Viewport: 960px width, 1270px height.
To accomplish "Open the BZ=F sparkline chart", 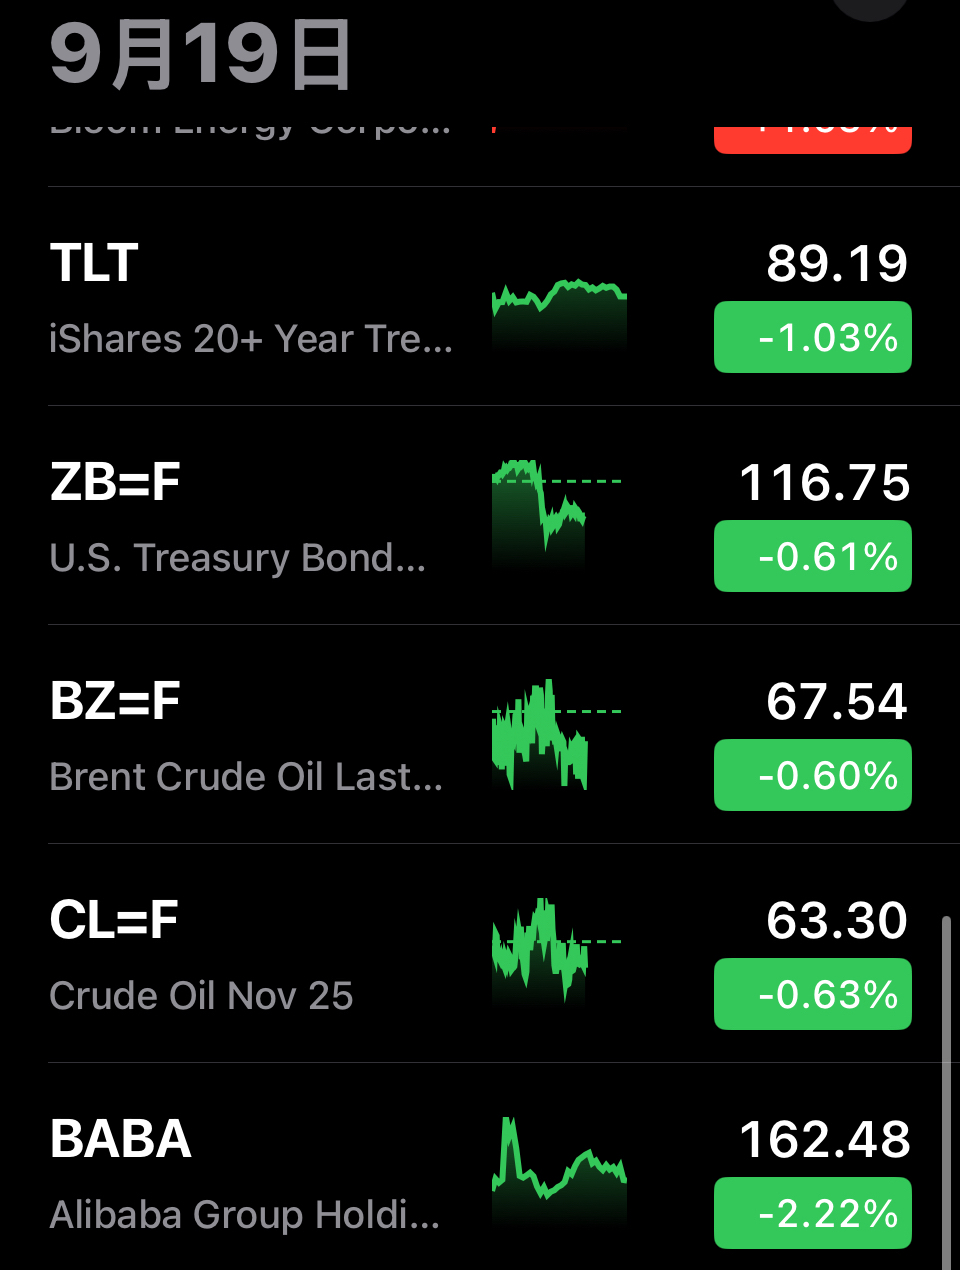I will tap(556, 736).
